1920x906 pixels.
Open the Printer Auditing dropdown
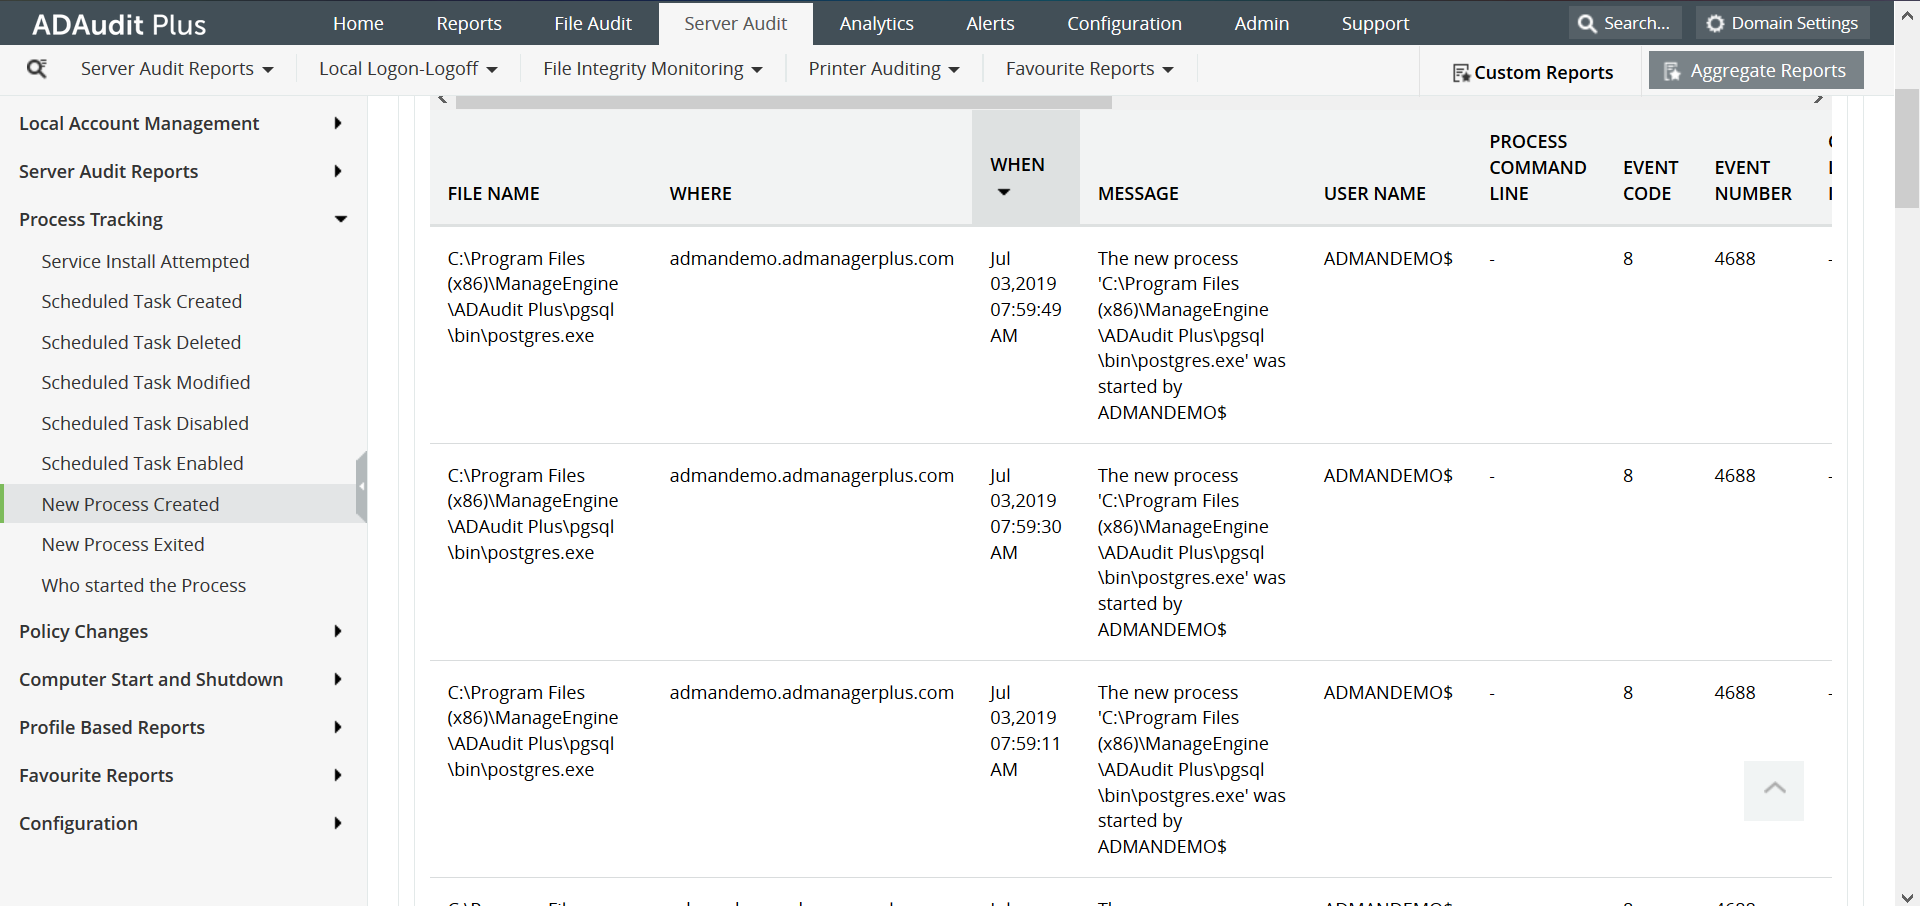pos(884,69)
